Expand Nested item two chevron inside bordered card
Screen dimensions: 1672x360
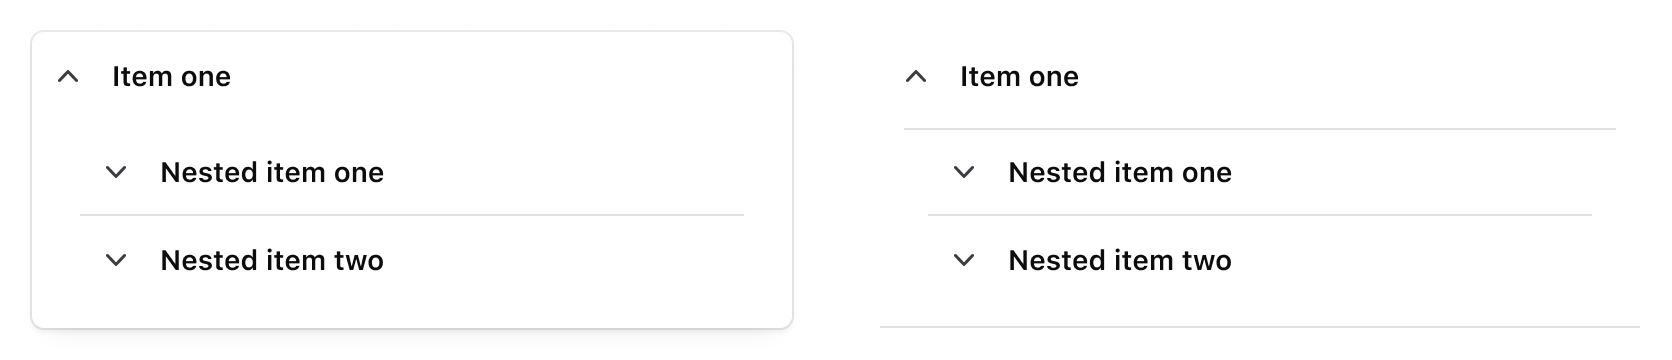(116, 260)
